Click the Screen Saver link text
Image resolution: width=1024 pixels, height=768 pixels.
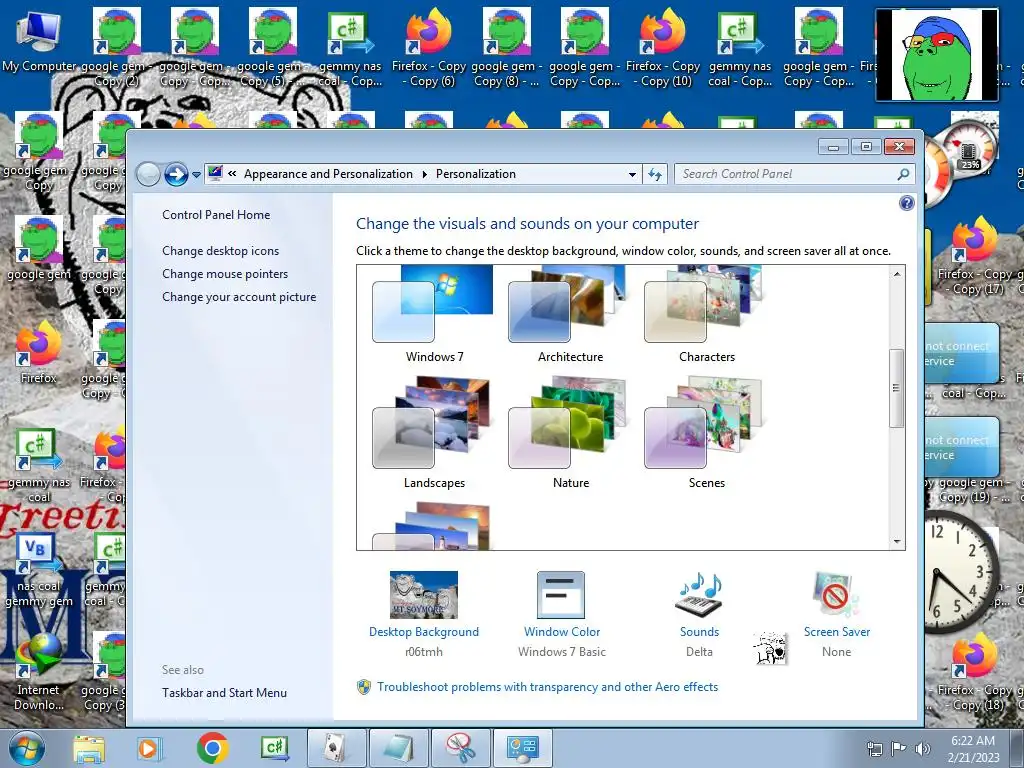coord(837,632)
